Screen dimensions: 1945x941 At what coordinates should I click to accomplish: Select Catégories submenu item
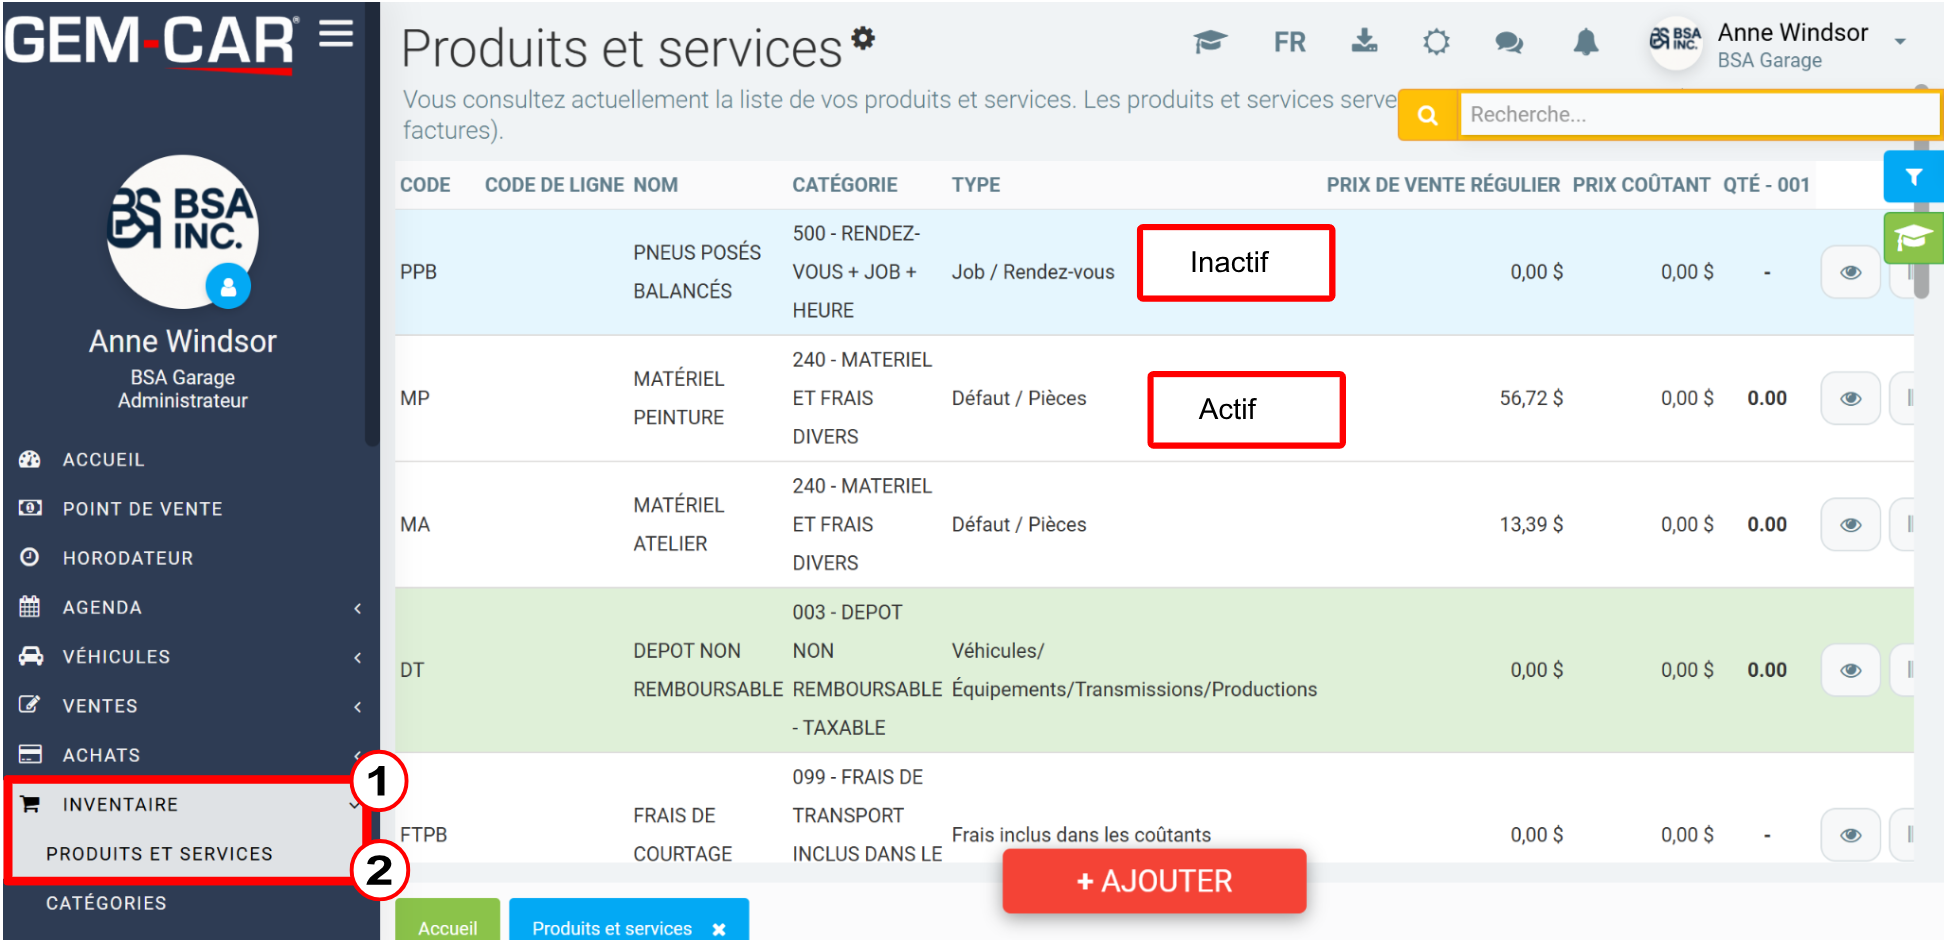106,903
